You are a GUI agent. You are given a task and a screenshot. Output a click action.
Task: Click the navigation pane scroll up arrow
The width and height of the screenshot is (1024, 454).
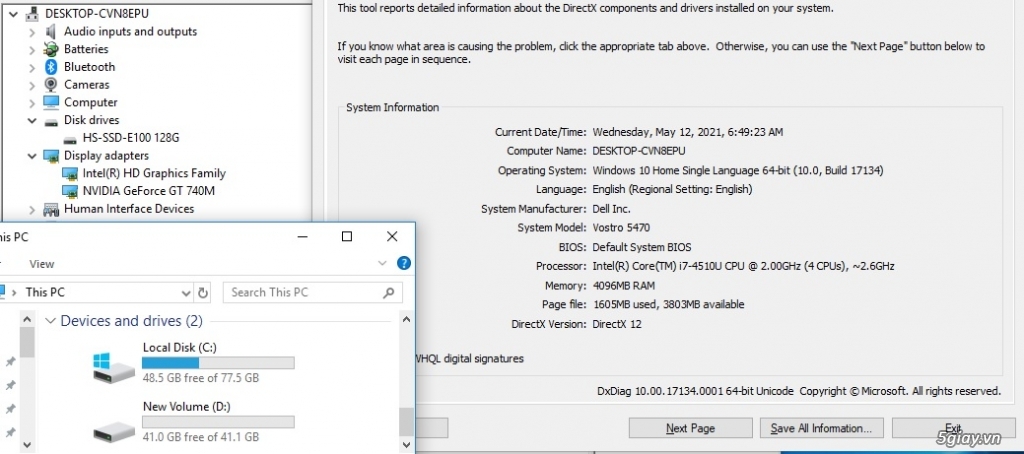click(27, 320)
